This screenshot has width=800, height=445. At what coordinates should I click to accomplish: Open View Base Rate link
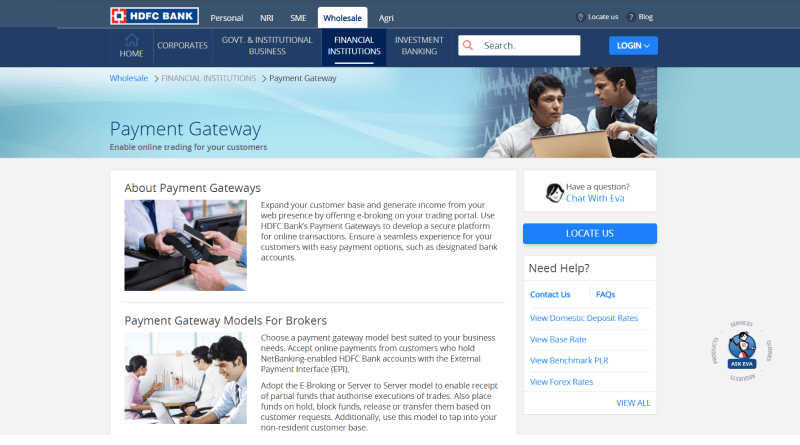[558, 339]
